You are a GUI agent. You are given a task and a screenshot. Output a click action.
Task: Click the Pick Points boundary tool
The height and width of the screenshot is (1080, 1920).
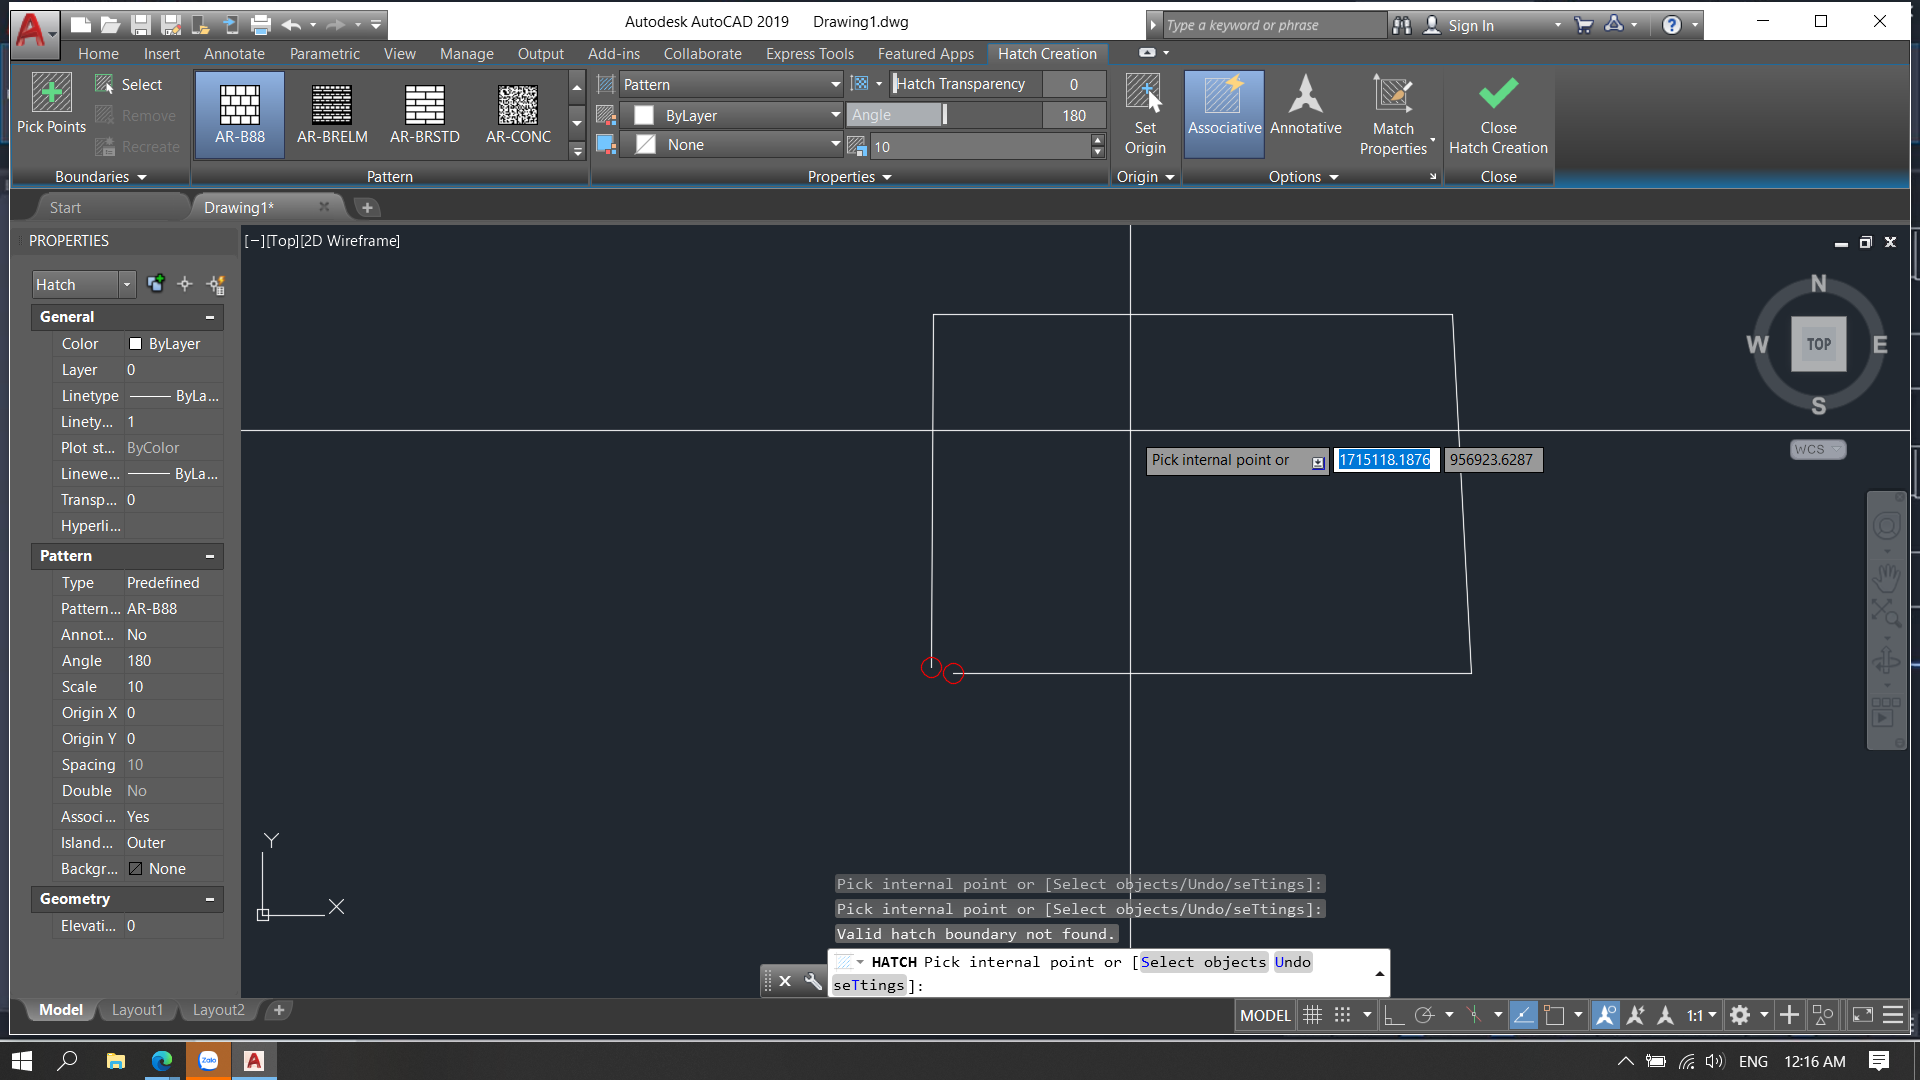(51, 104)
